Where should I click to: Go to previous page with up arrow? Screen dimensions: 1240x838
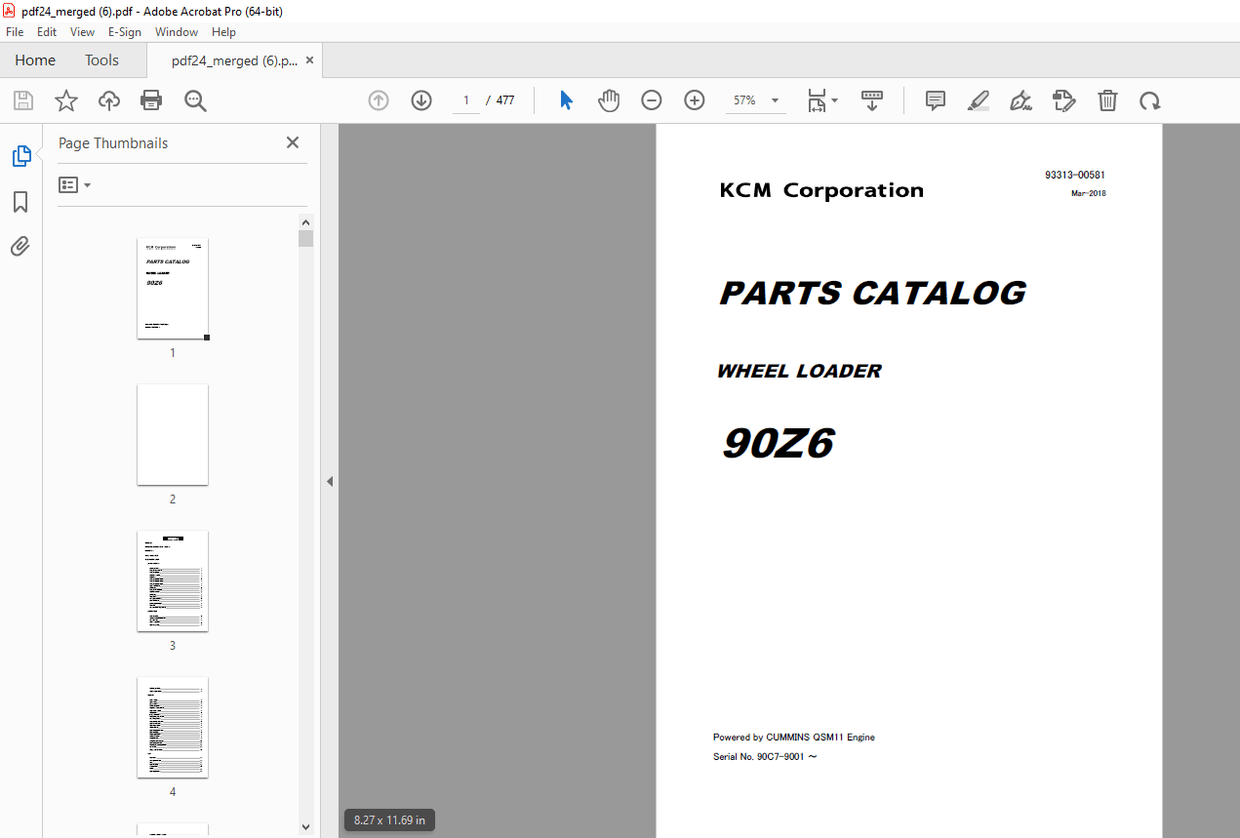[378, 100]
